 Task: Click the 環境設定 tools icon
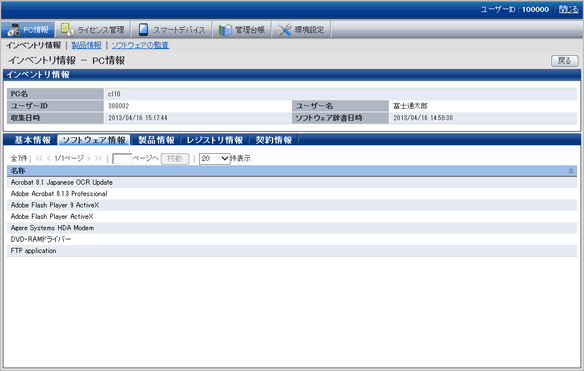coord(285,29)
